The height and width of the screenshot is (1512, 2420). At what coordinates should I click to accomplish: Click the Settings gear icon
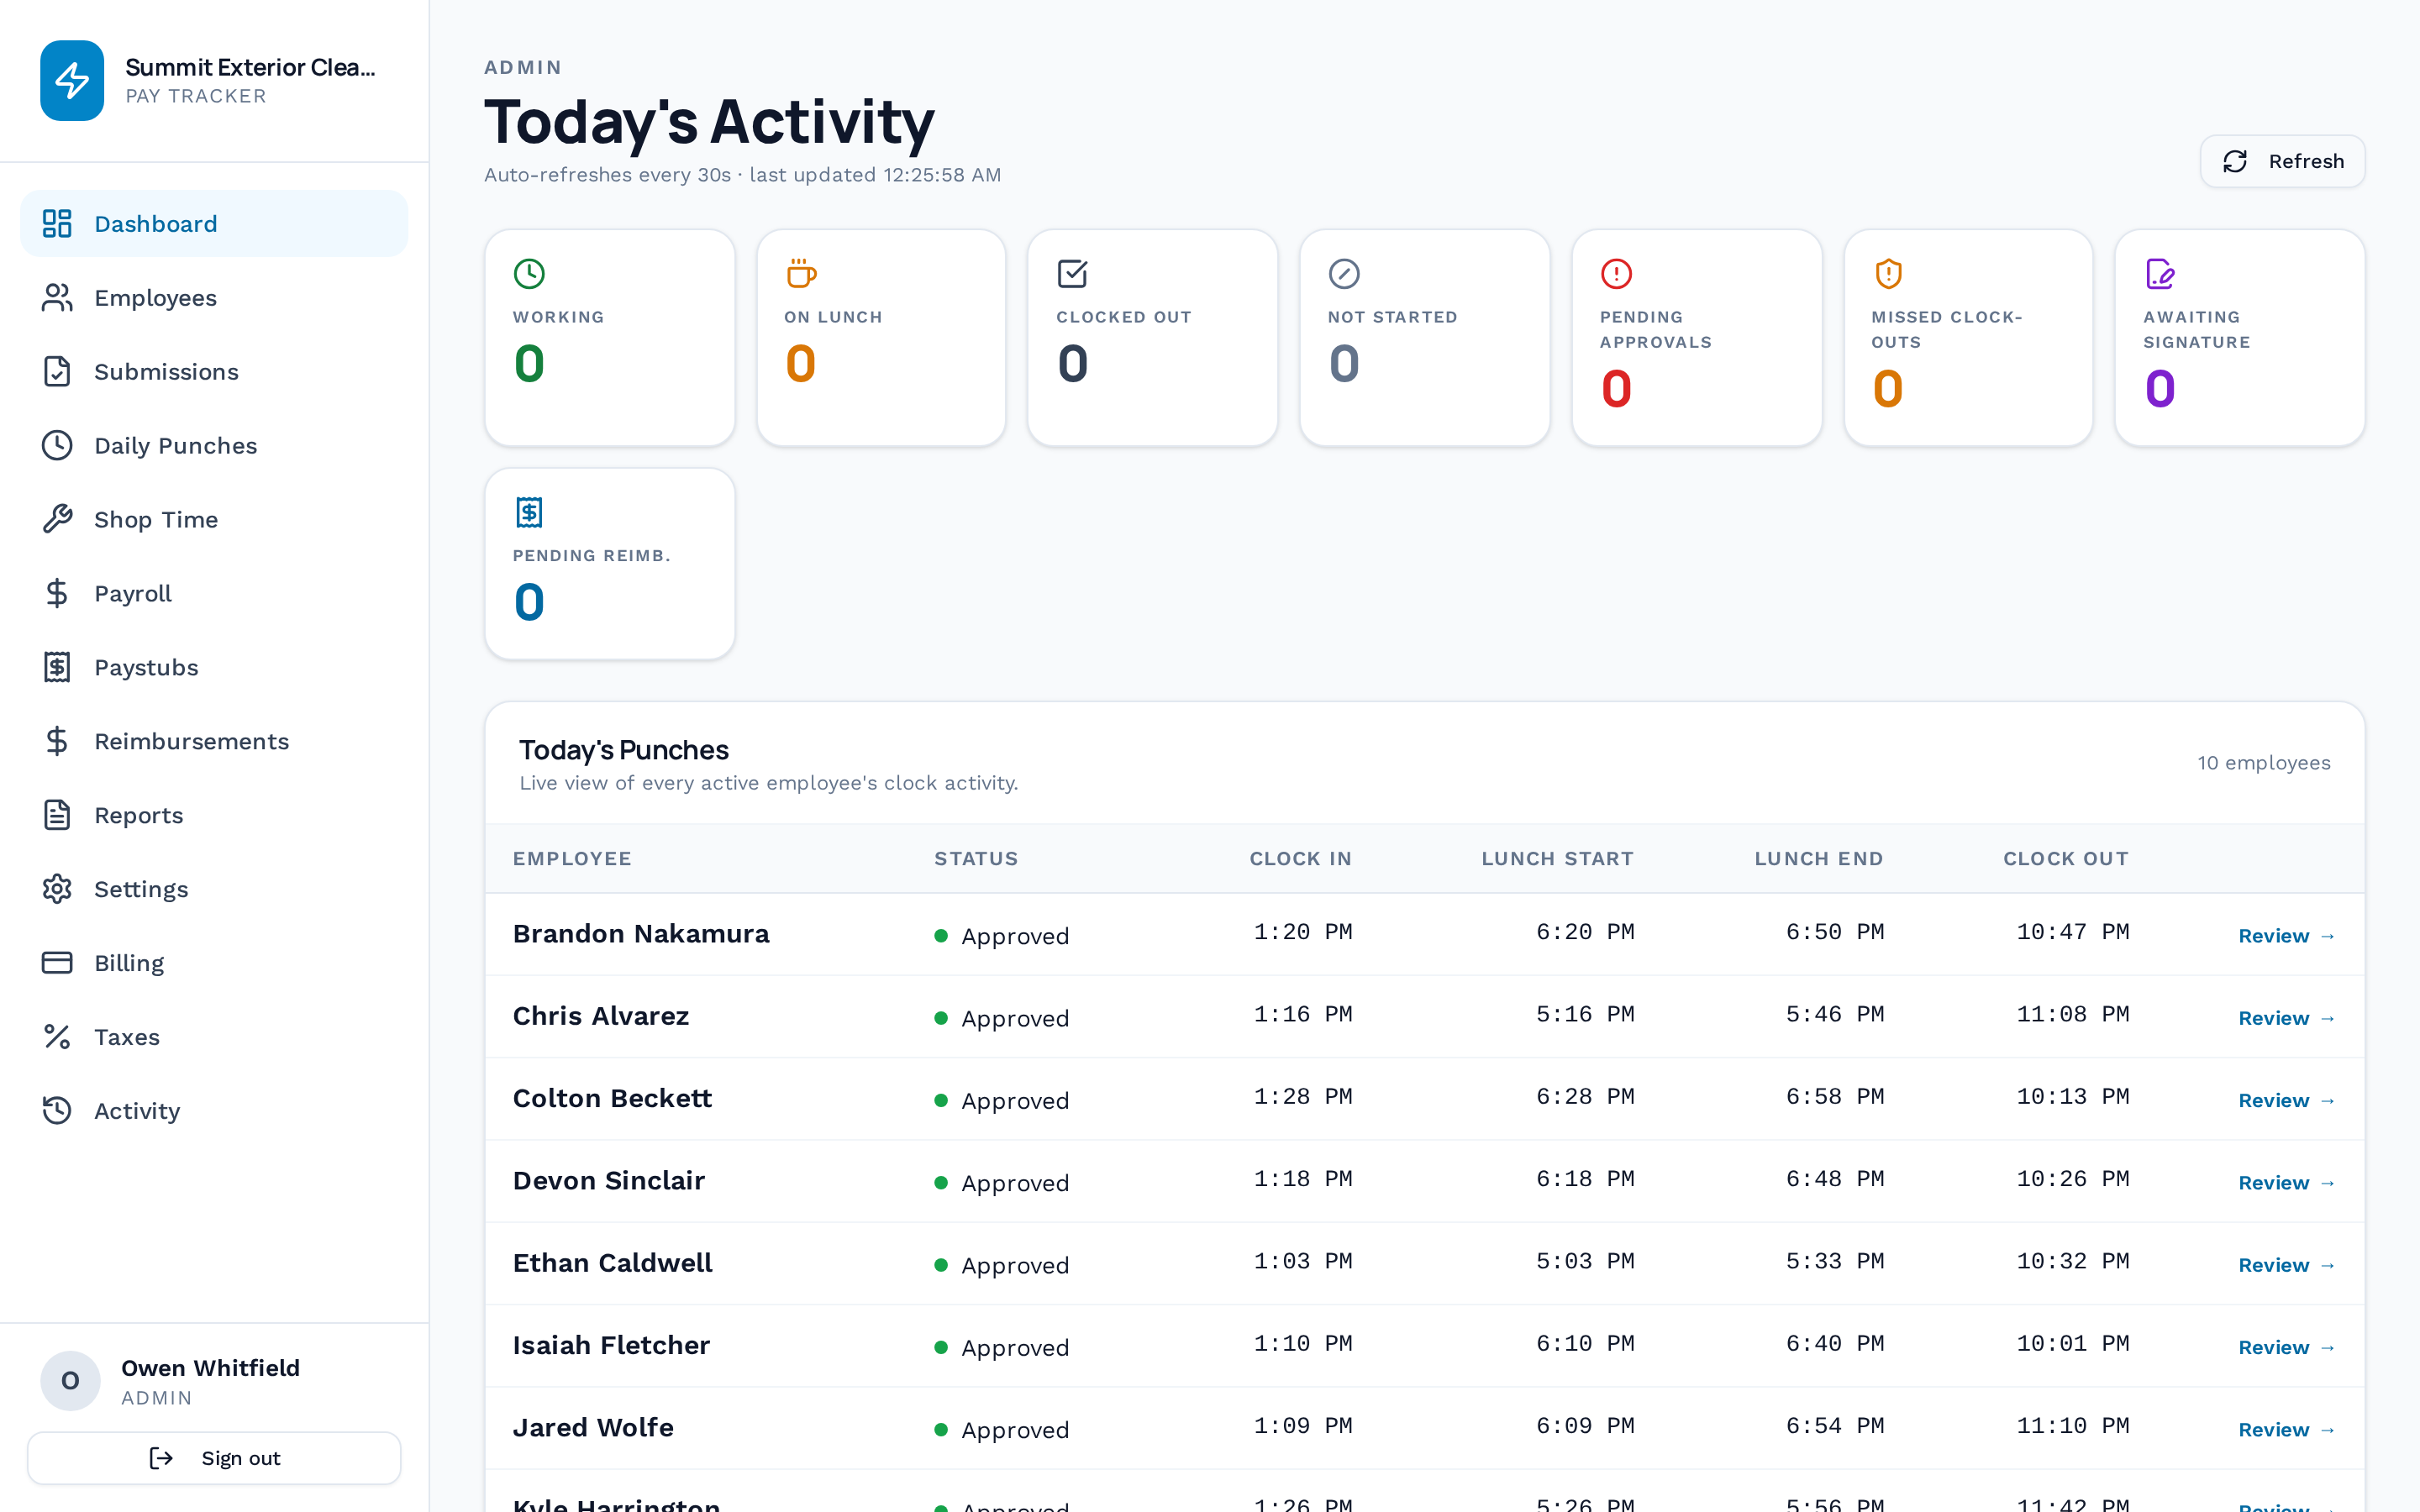tap(57, 889)
